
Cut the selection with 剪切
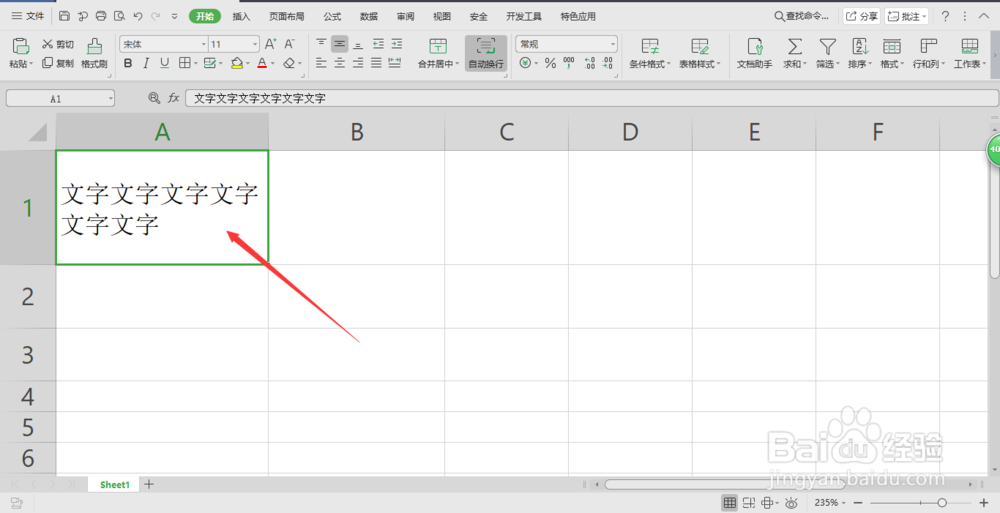tap(57, 44)
